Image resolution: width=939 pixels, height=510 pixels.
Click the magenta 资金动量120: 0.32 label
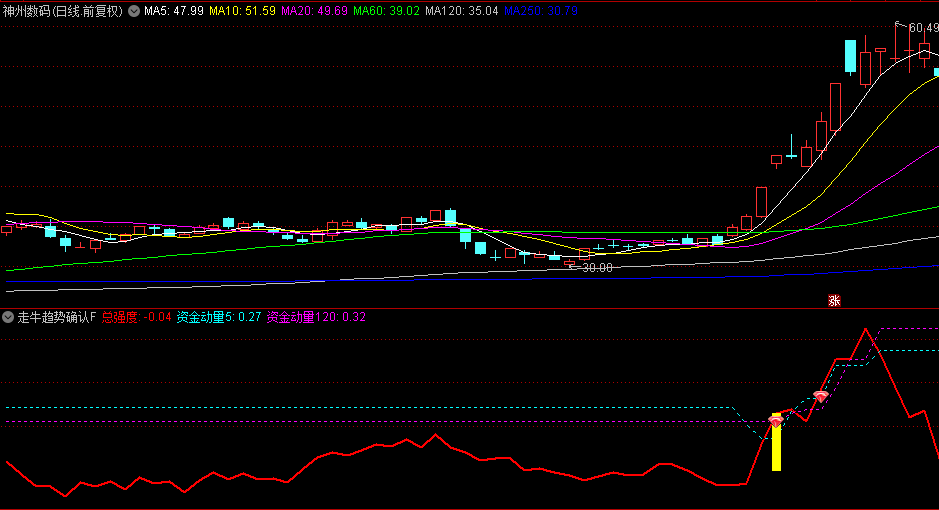pyautogui.click(x=316, y=317)
